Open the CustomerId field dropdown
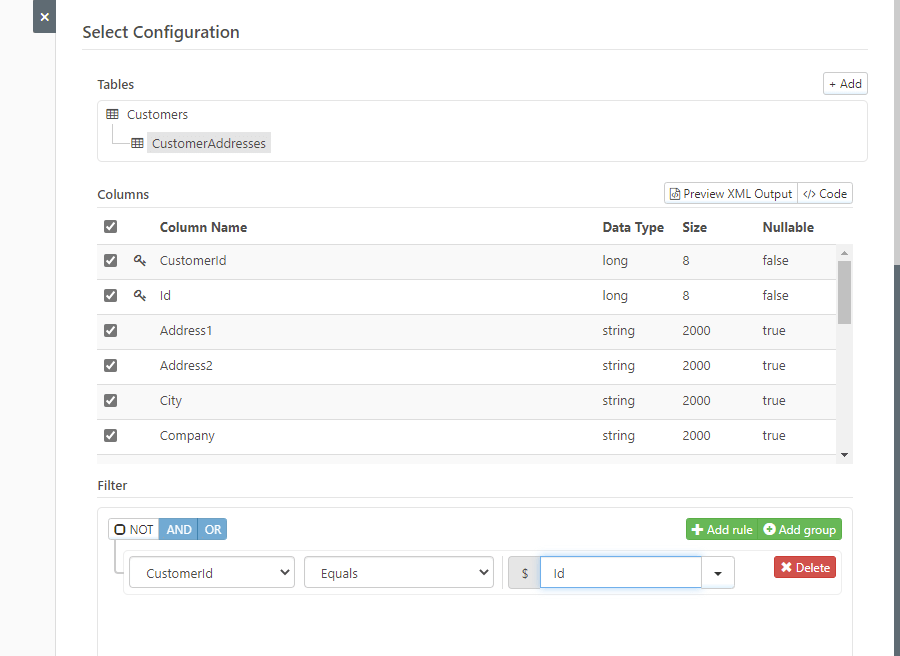The image size is (900, 656). point(212,573)
